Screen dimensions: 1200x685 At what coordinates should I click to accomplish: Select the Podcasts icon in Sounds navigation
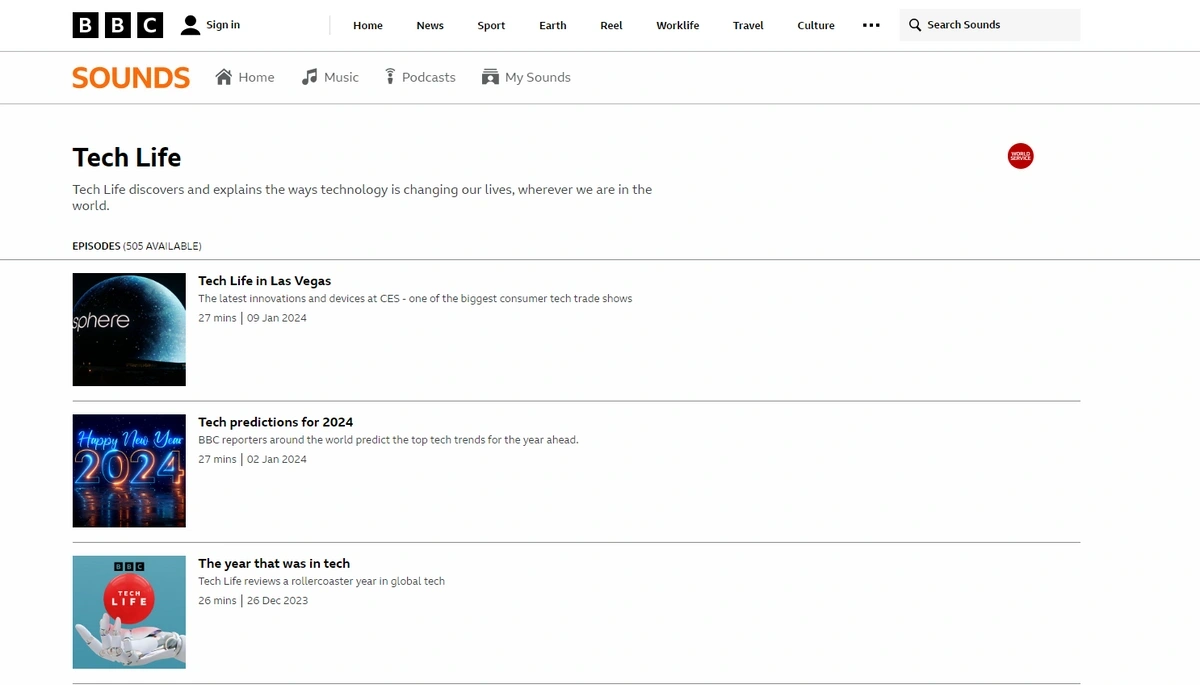coord(389,76)
